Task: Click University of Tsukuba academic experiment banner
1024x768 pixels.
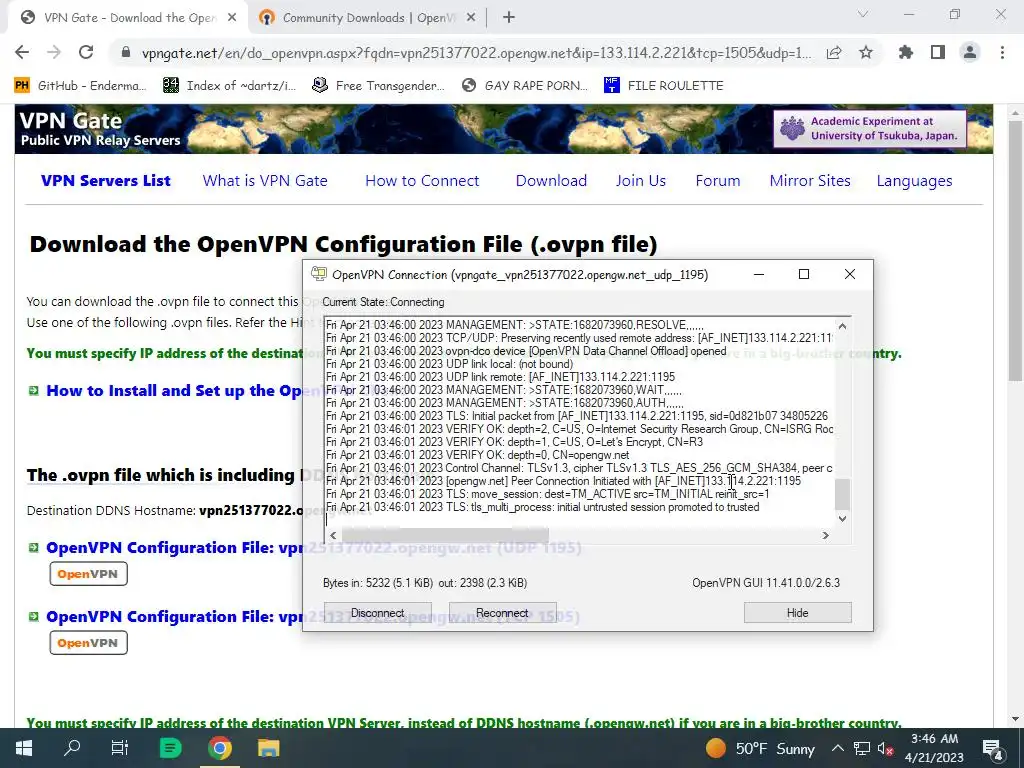Action: coord(870,129)
